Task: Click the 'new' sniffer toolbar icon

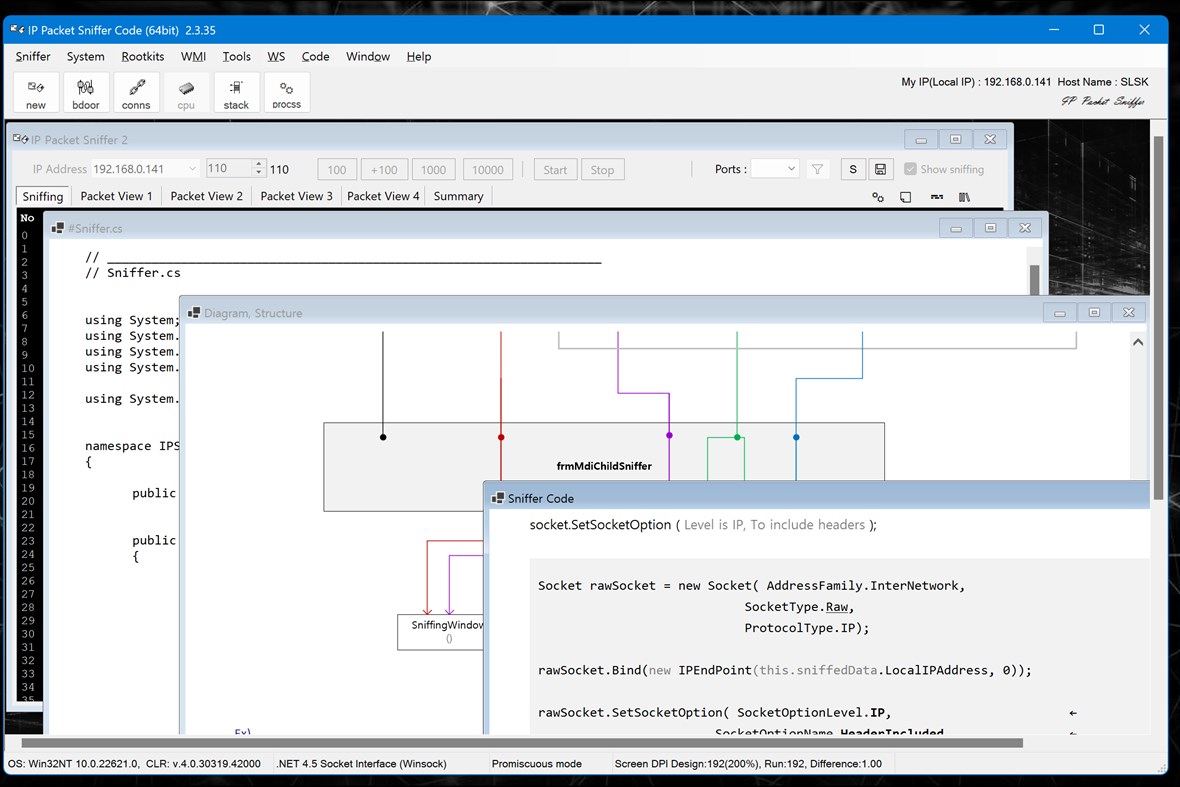Action: point(36,93)
